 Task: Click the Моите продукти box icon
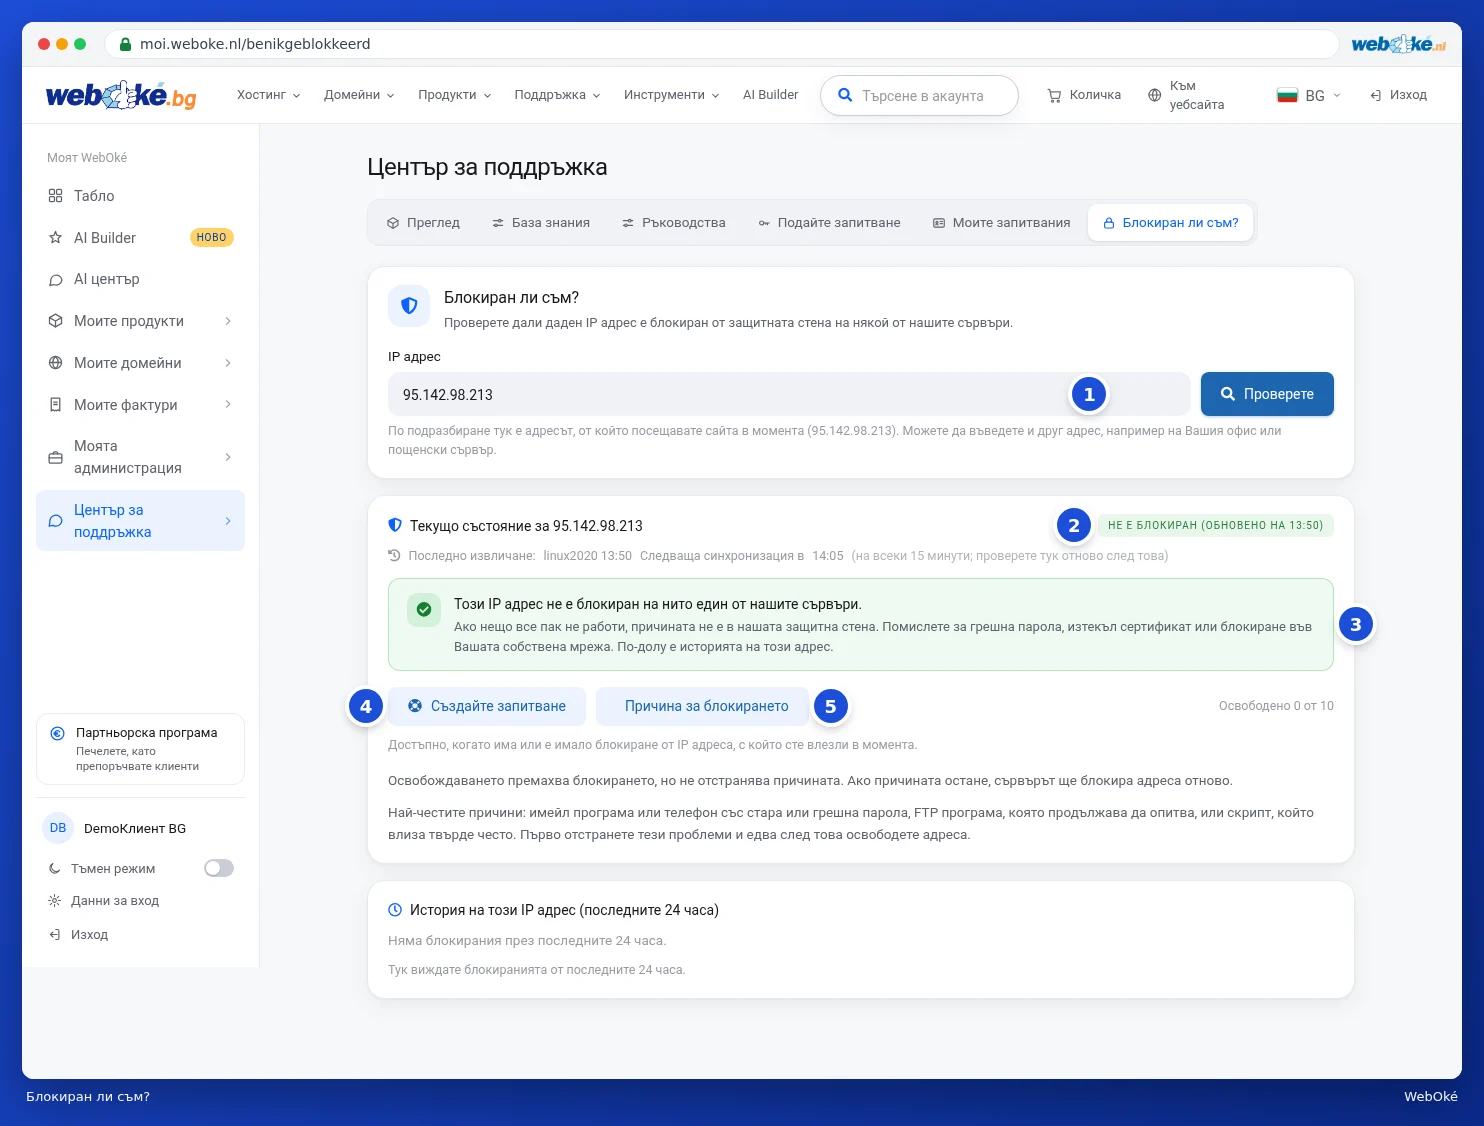click(55, 321)
